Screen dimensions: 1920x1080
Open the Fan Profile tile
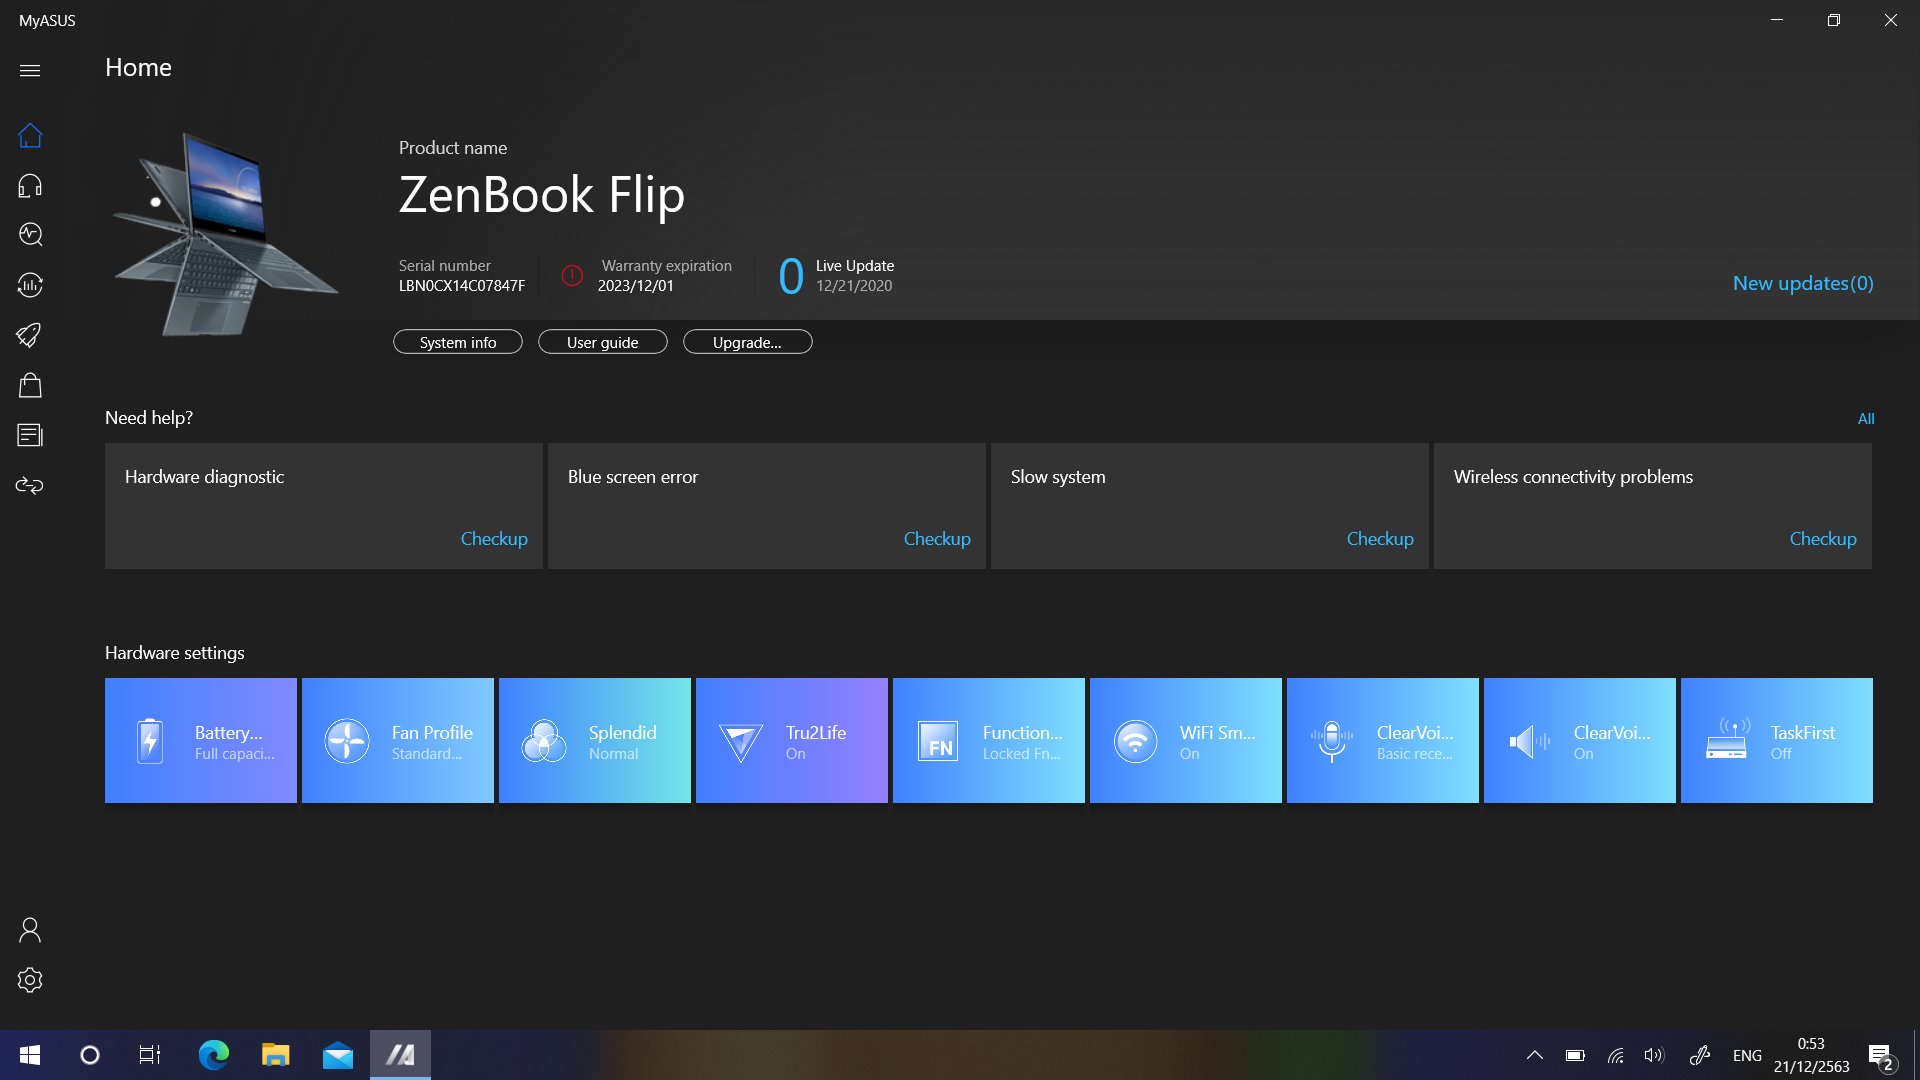398,740
